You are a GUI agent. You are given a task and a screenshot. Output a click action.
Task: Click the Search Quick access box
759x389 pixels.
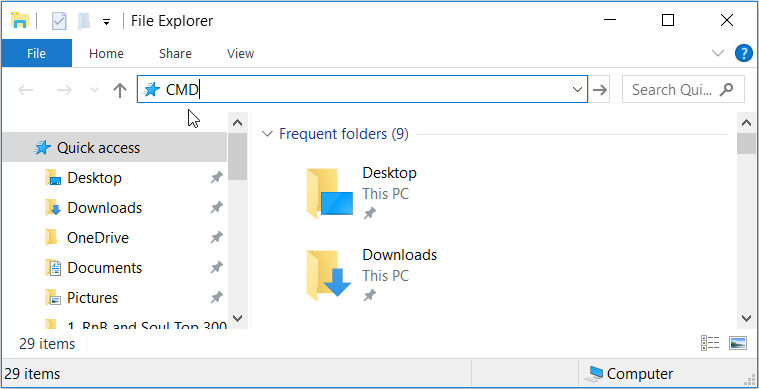683,89
